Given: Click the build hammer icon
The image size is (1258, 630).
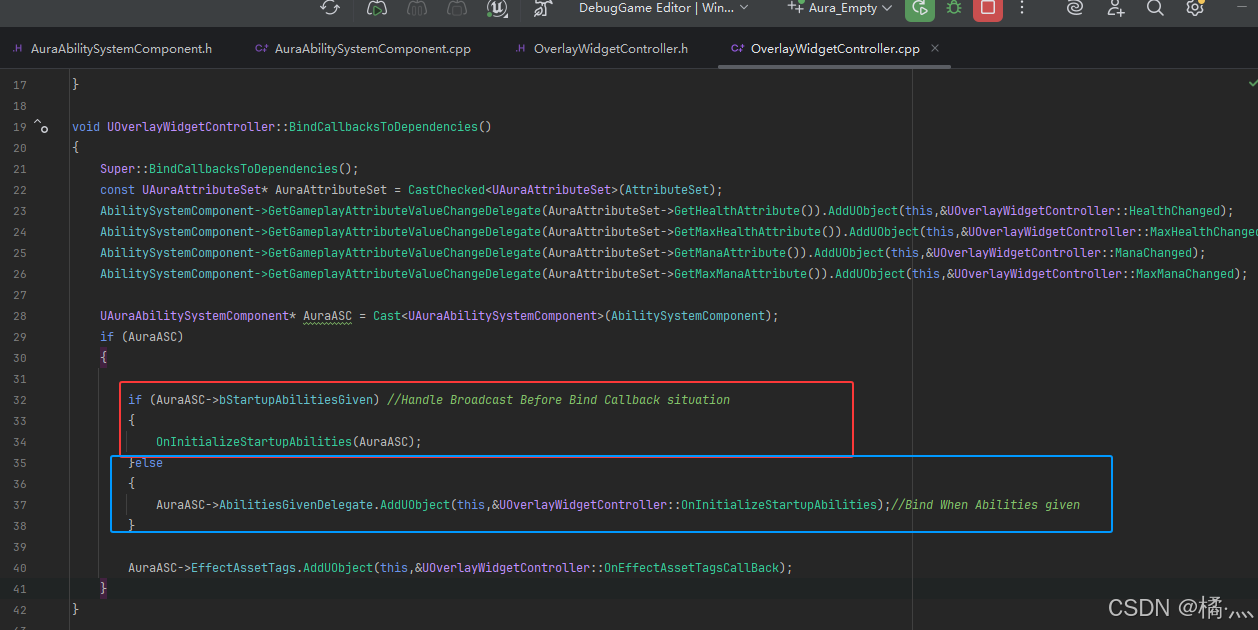Looking at the screenshot, I should click(541, 8).
